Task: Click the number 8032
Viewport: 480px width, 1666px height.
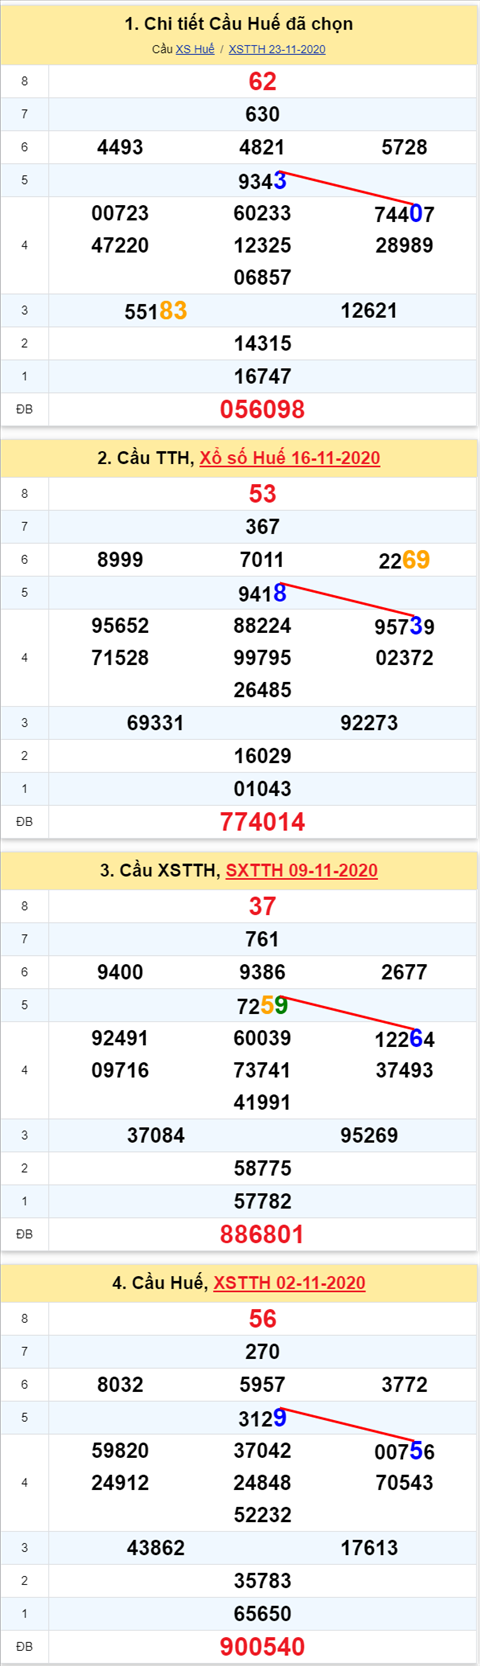Action: pyautogui.click(x=120, y=1385)
